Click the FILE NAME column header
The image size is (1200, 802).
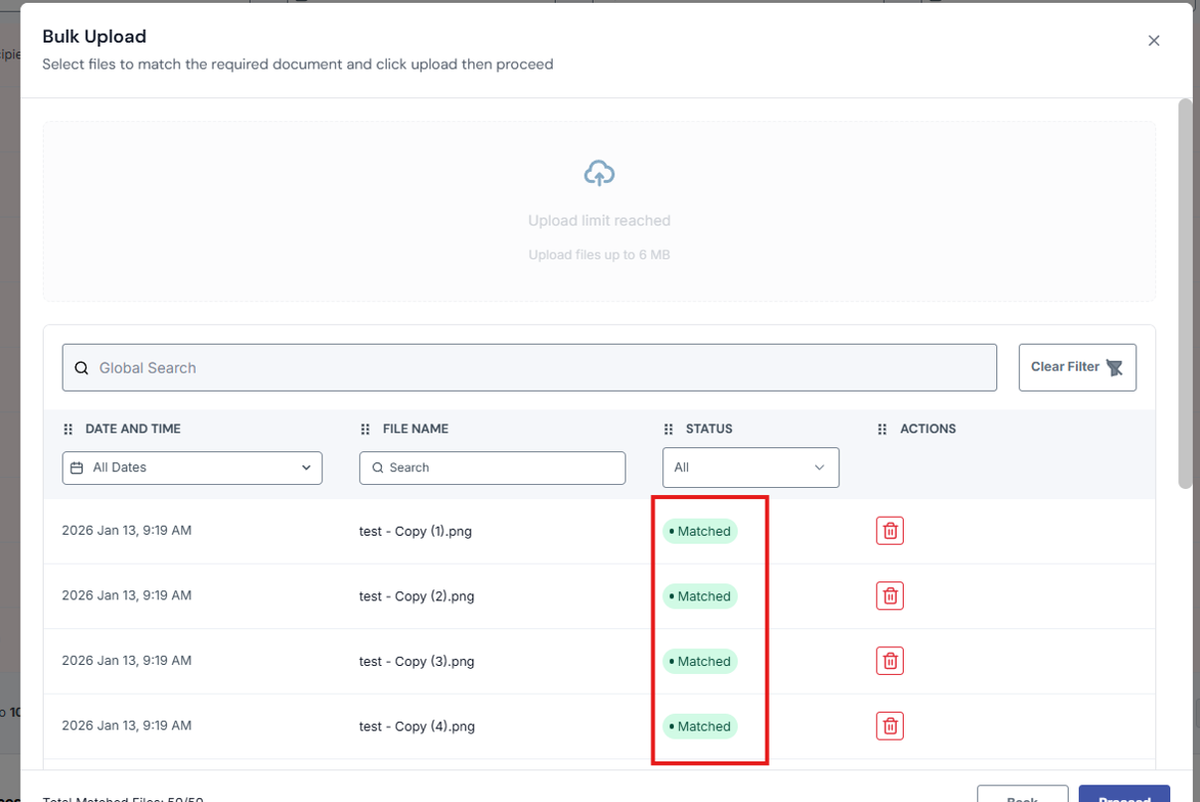pos(415,429)
